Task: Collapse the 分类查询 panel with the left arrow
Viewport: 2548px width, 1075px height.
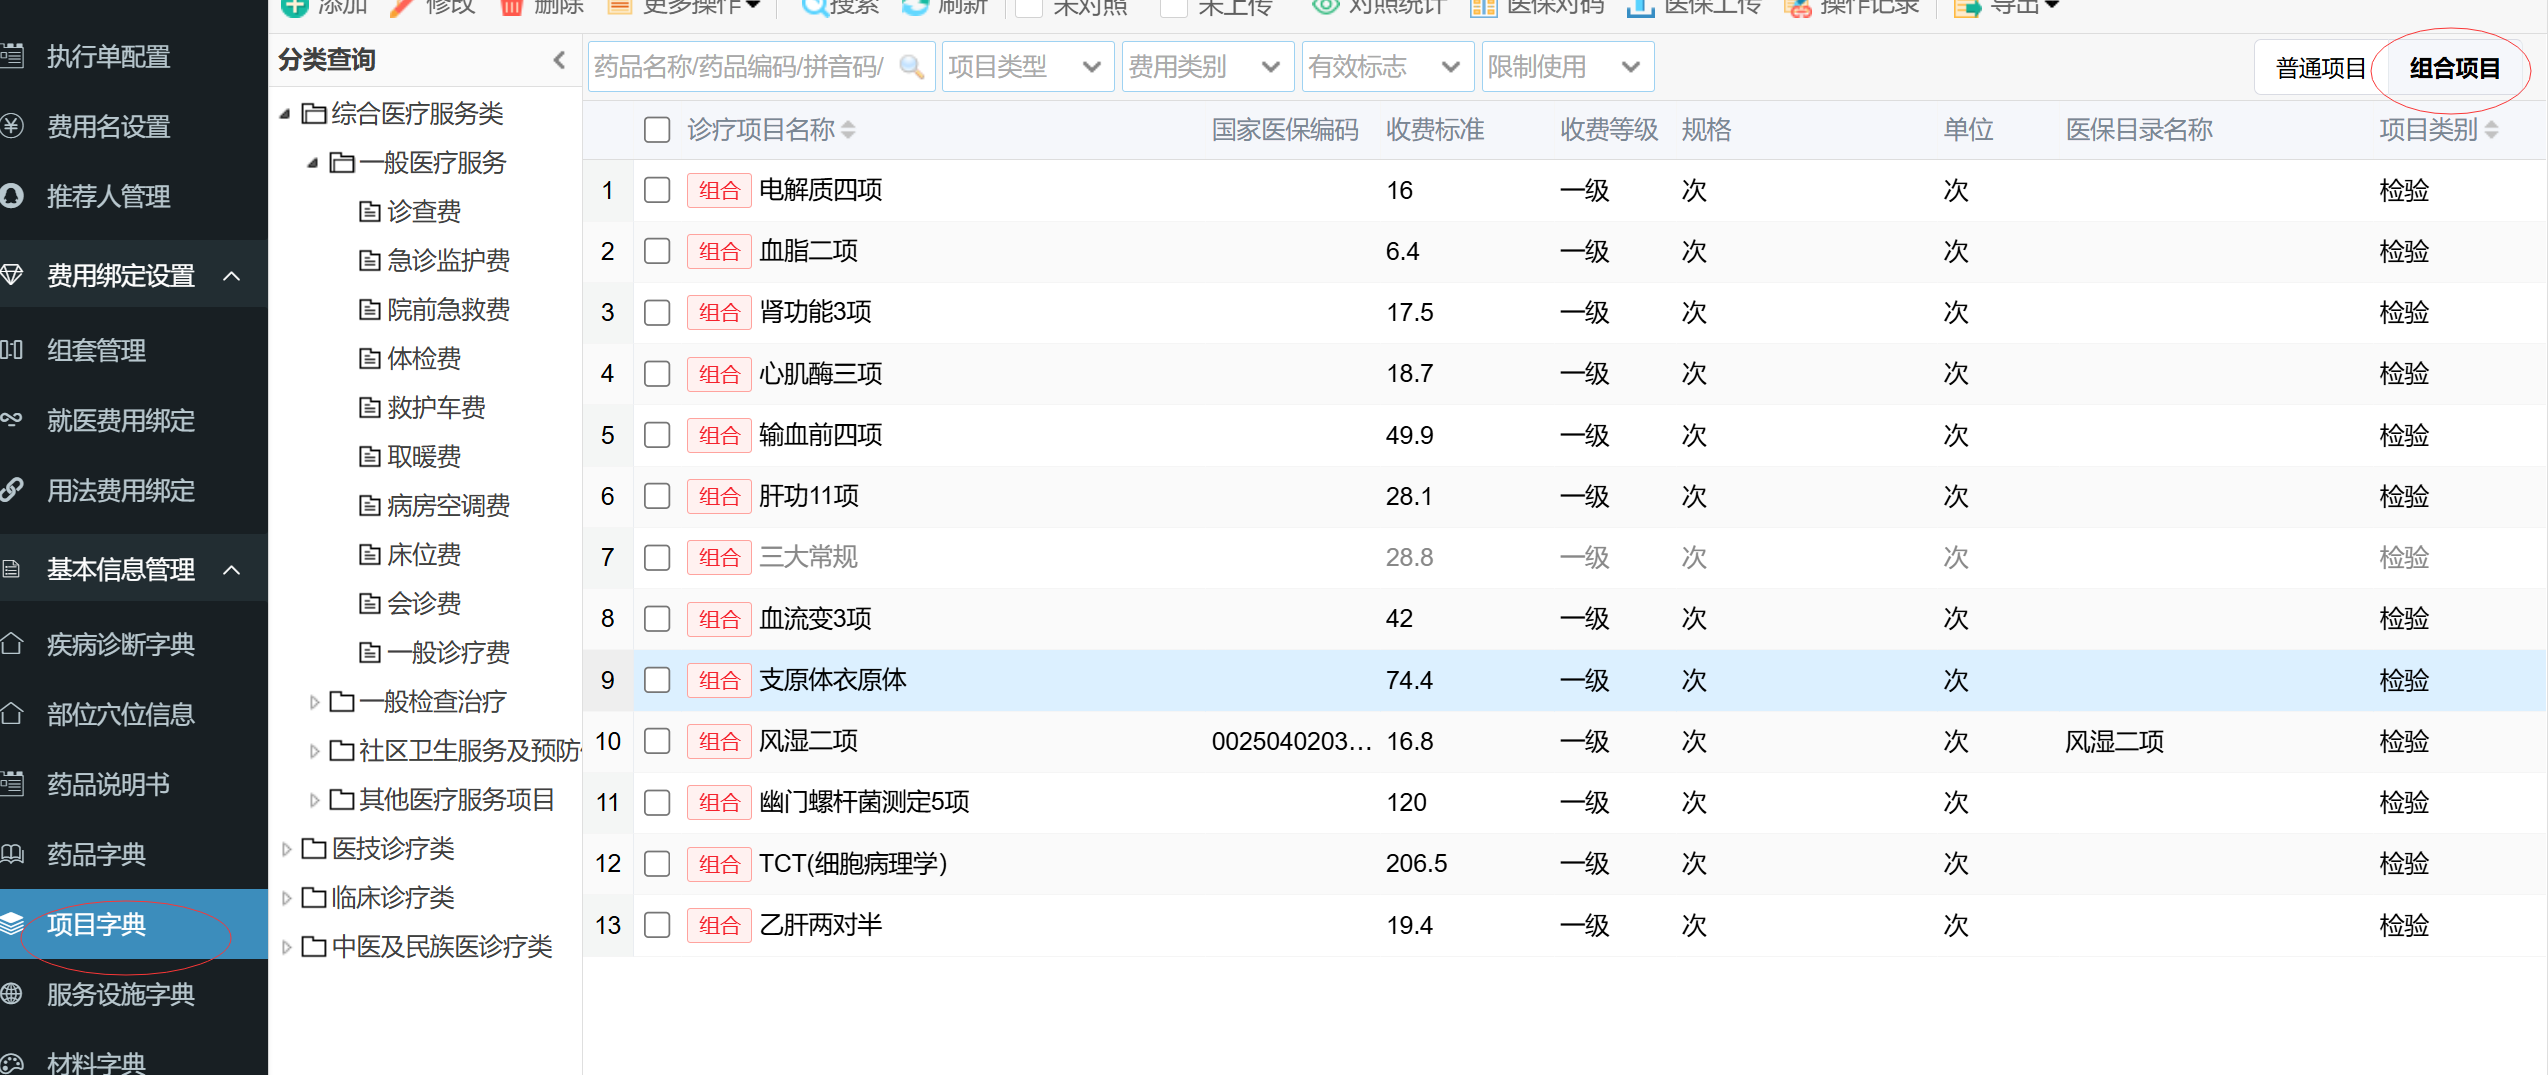Action: 559,60
